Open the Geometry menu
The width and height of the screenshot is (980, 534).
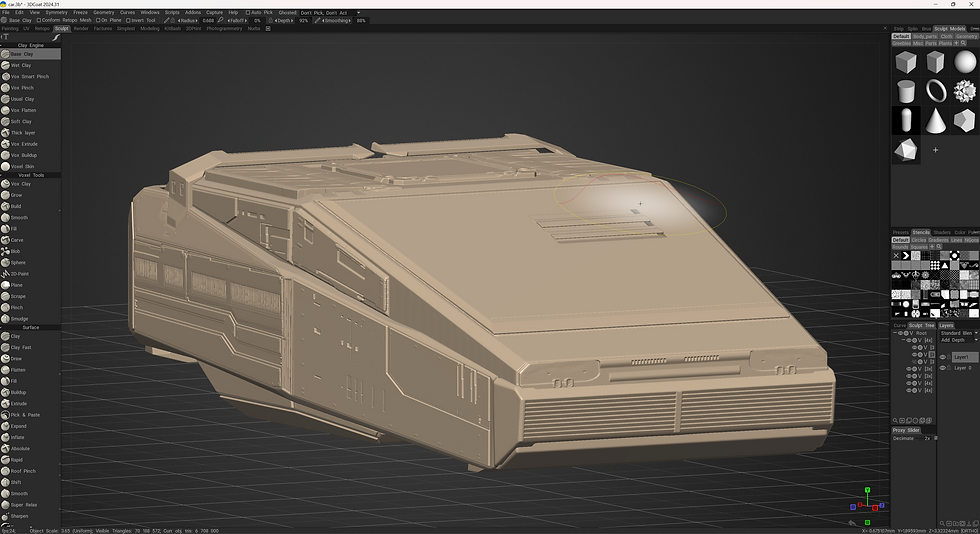click(x=104, y=13)
